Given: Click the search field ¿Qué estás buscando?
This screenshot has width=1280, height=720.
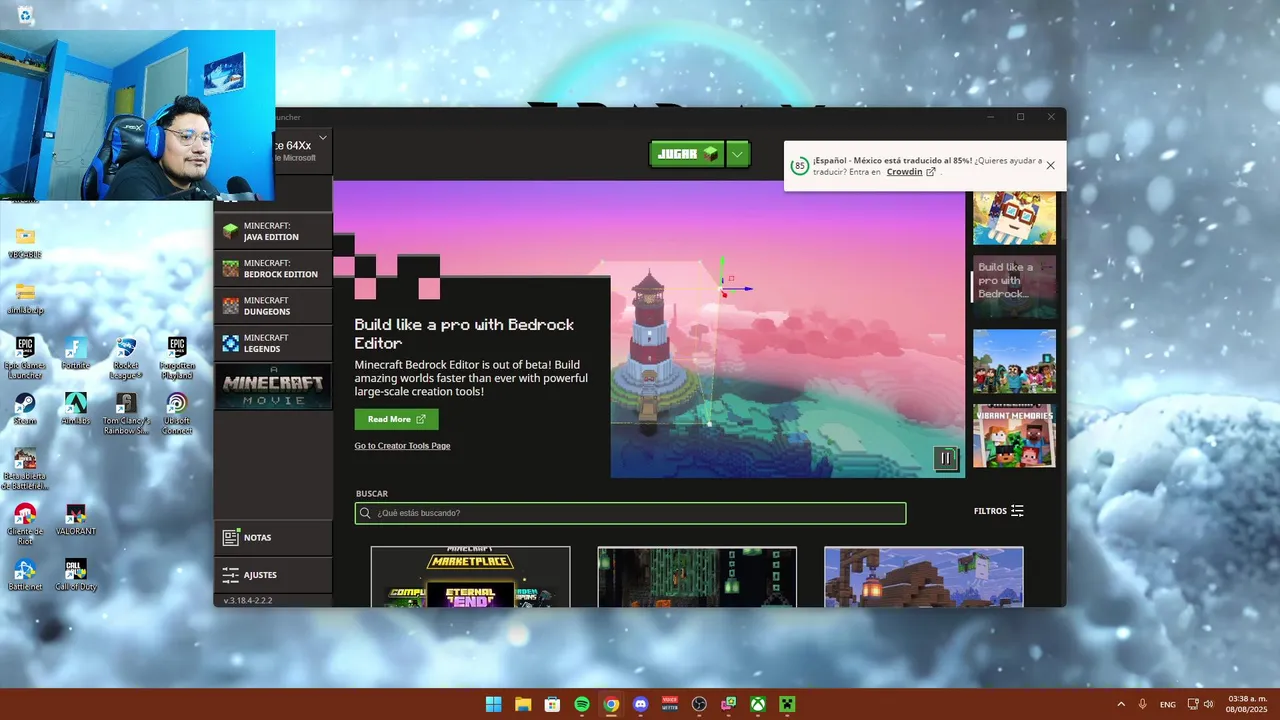Looking at the screenshot, I should (630, 513).
